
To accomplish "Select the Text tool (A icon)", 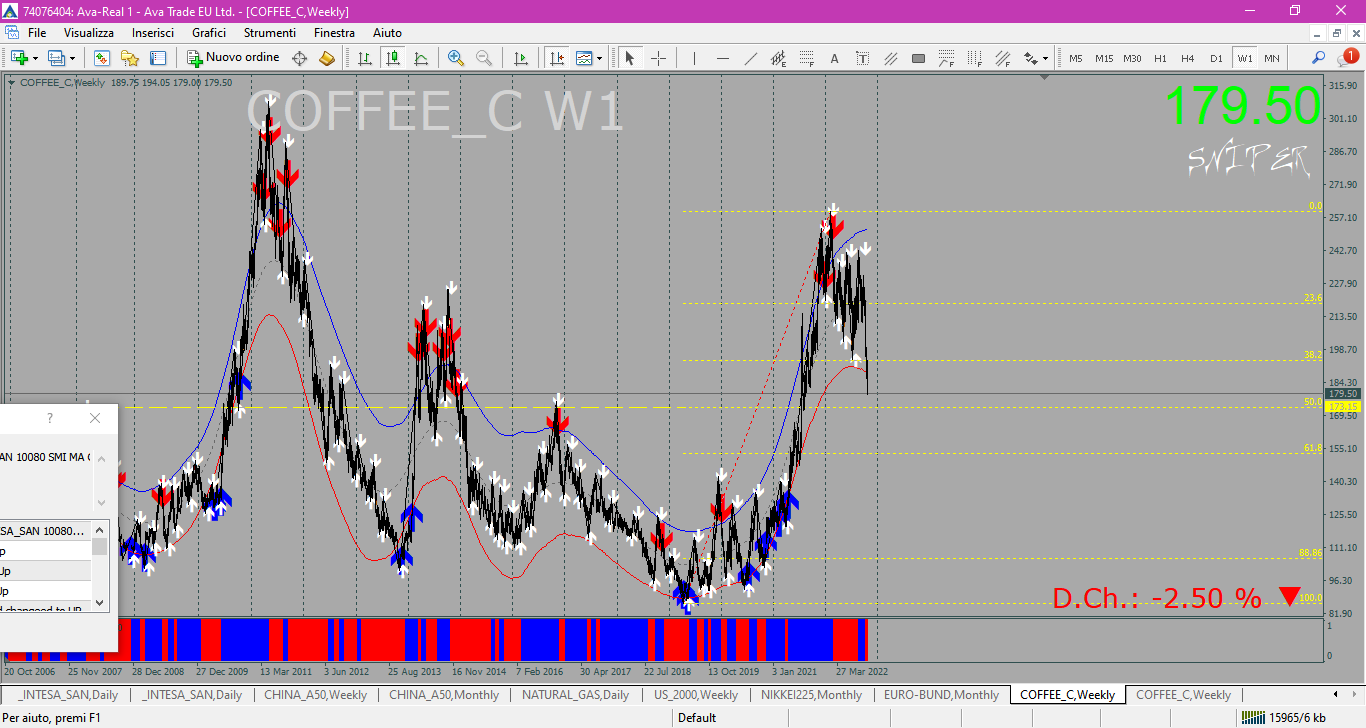I will [x=834, y=58].
